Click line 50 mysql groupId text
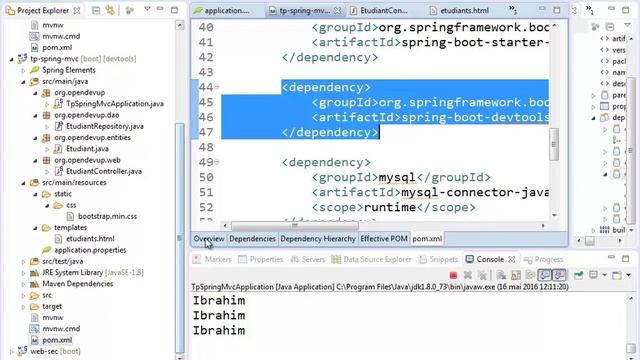This screenshot has width=640, height=360. (397, 178)
